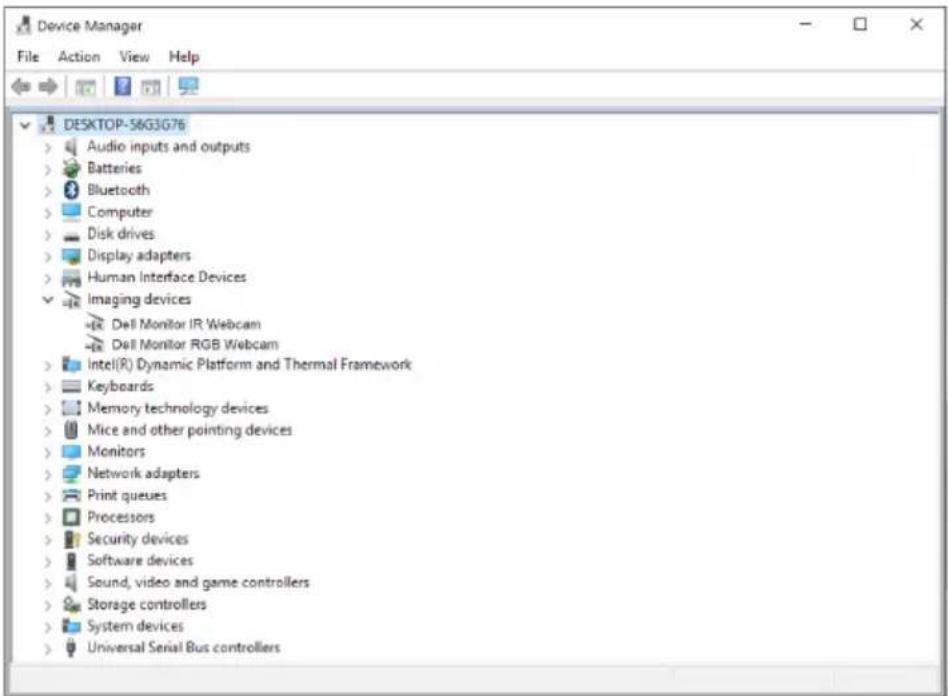948x696 pixels.
Task: Expand the Intel(R) Dynamic Platform and Thermal Framework category
Action: [48, 365]
